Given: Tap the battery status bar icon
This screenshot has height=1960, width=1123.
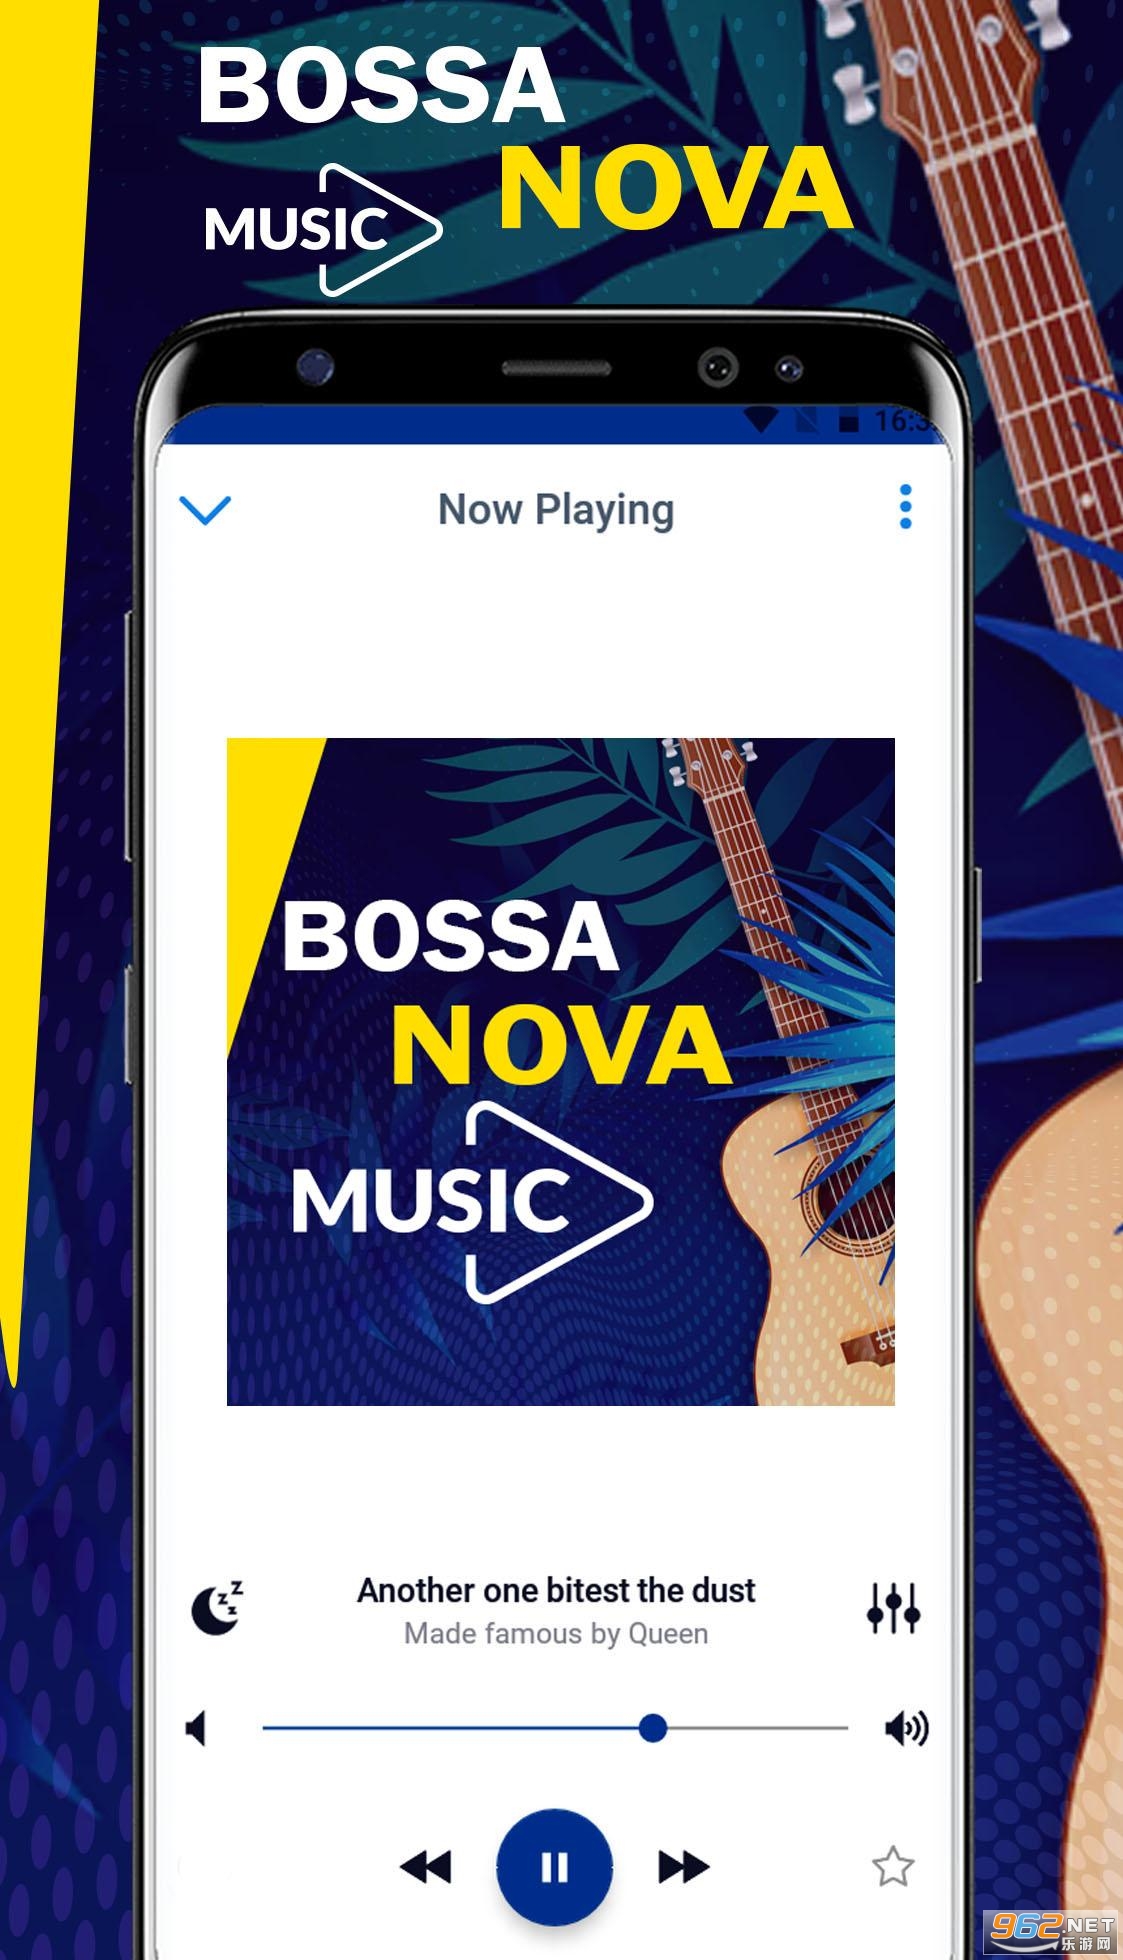Looking at the screenshot, I should coord(848,420).
